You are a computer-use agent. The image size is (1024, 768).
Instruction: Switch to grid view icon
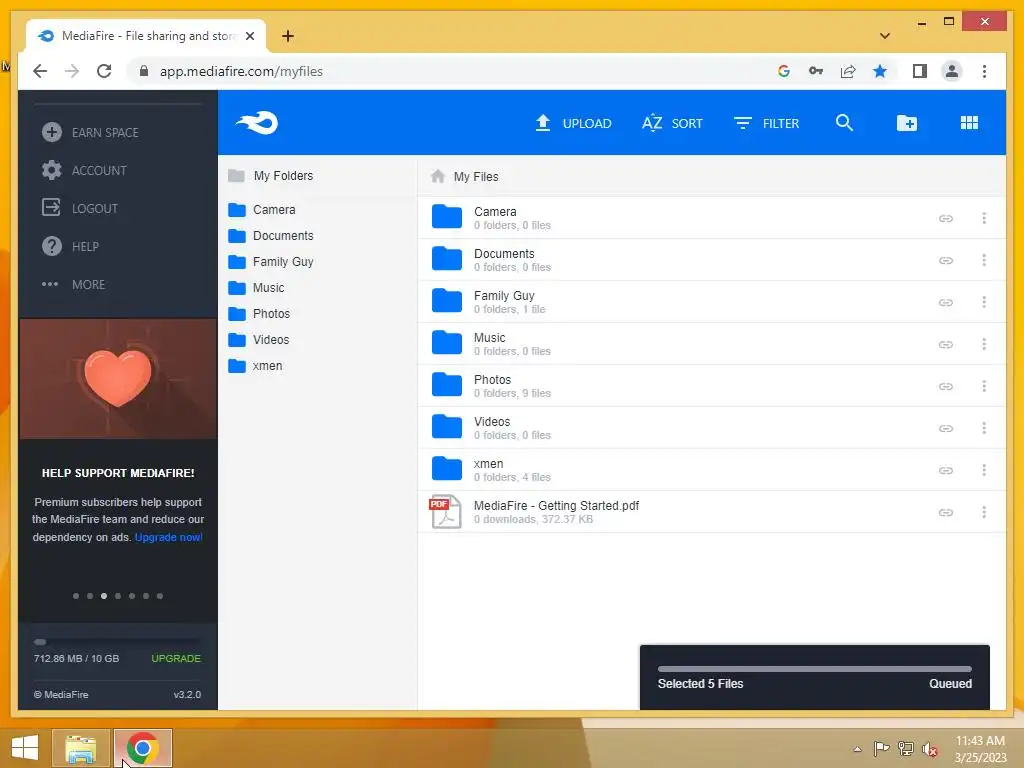pyautogui.click(x=969, y=123)
